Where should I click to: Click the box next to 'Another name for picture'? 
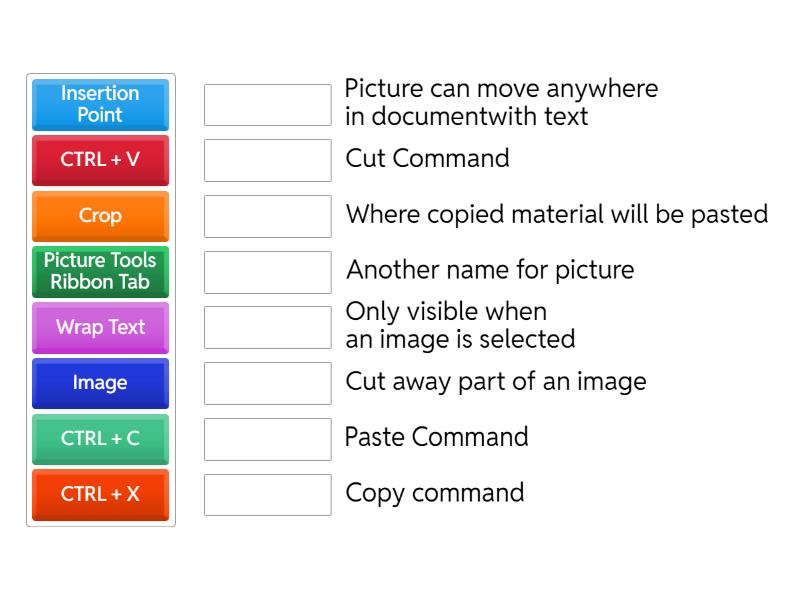click(x=267, y=271)
